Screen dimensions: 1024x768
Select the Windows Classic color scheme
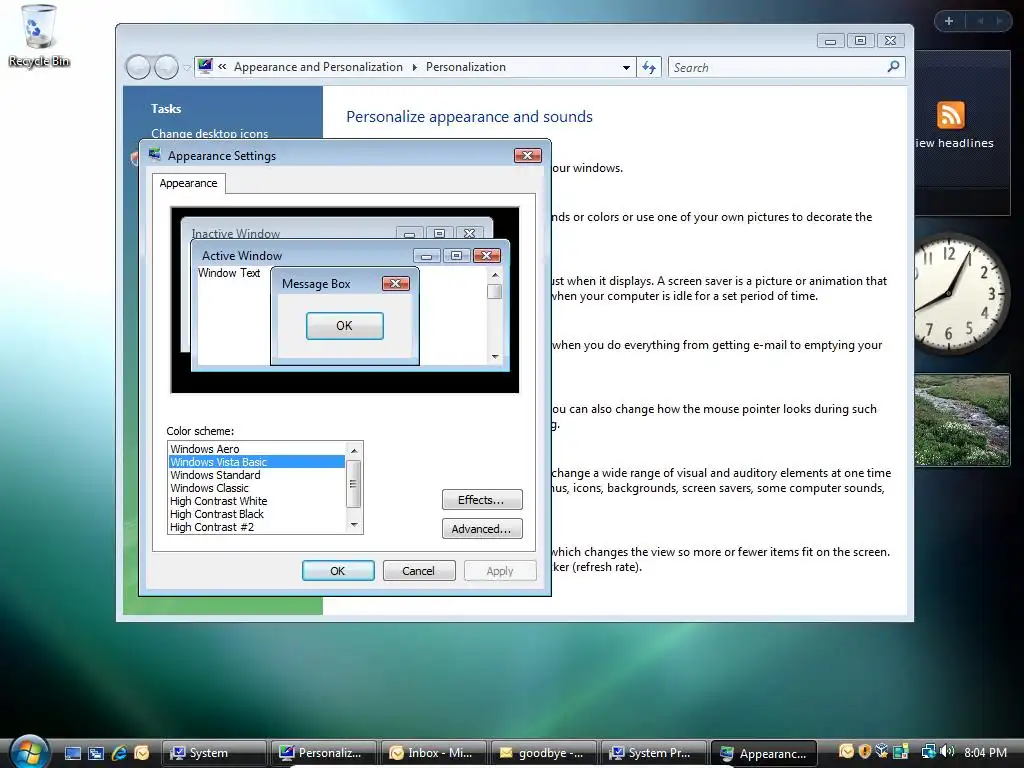pyautogui.click(x=257, y=488)
